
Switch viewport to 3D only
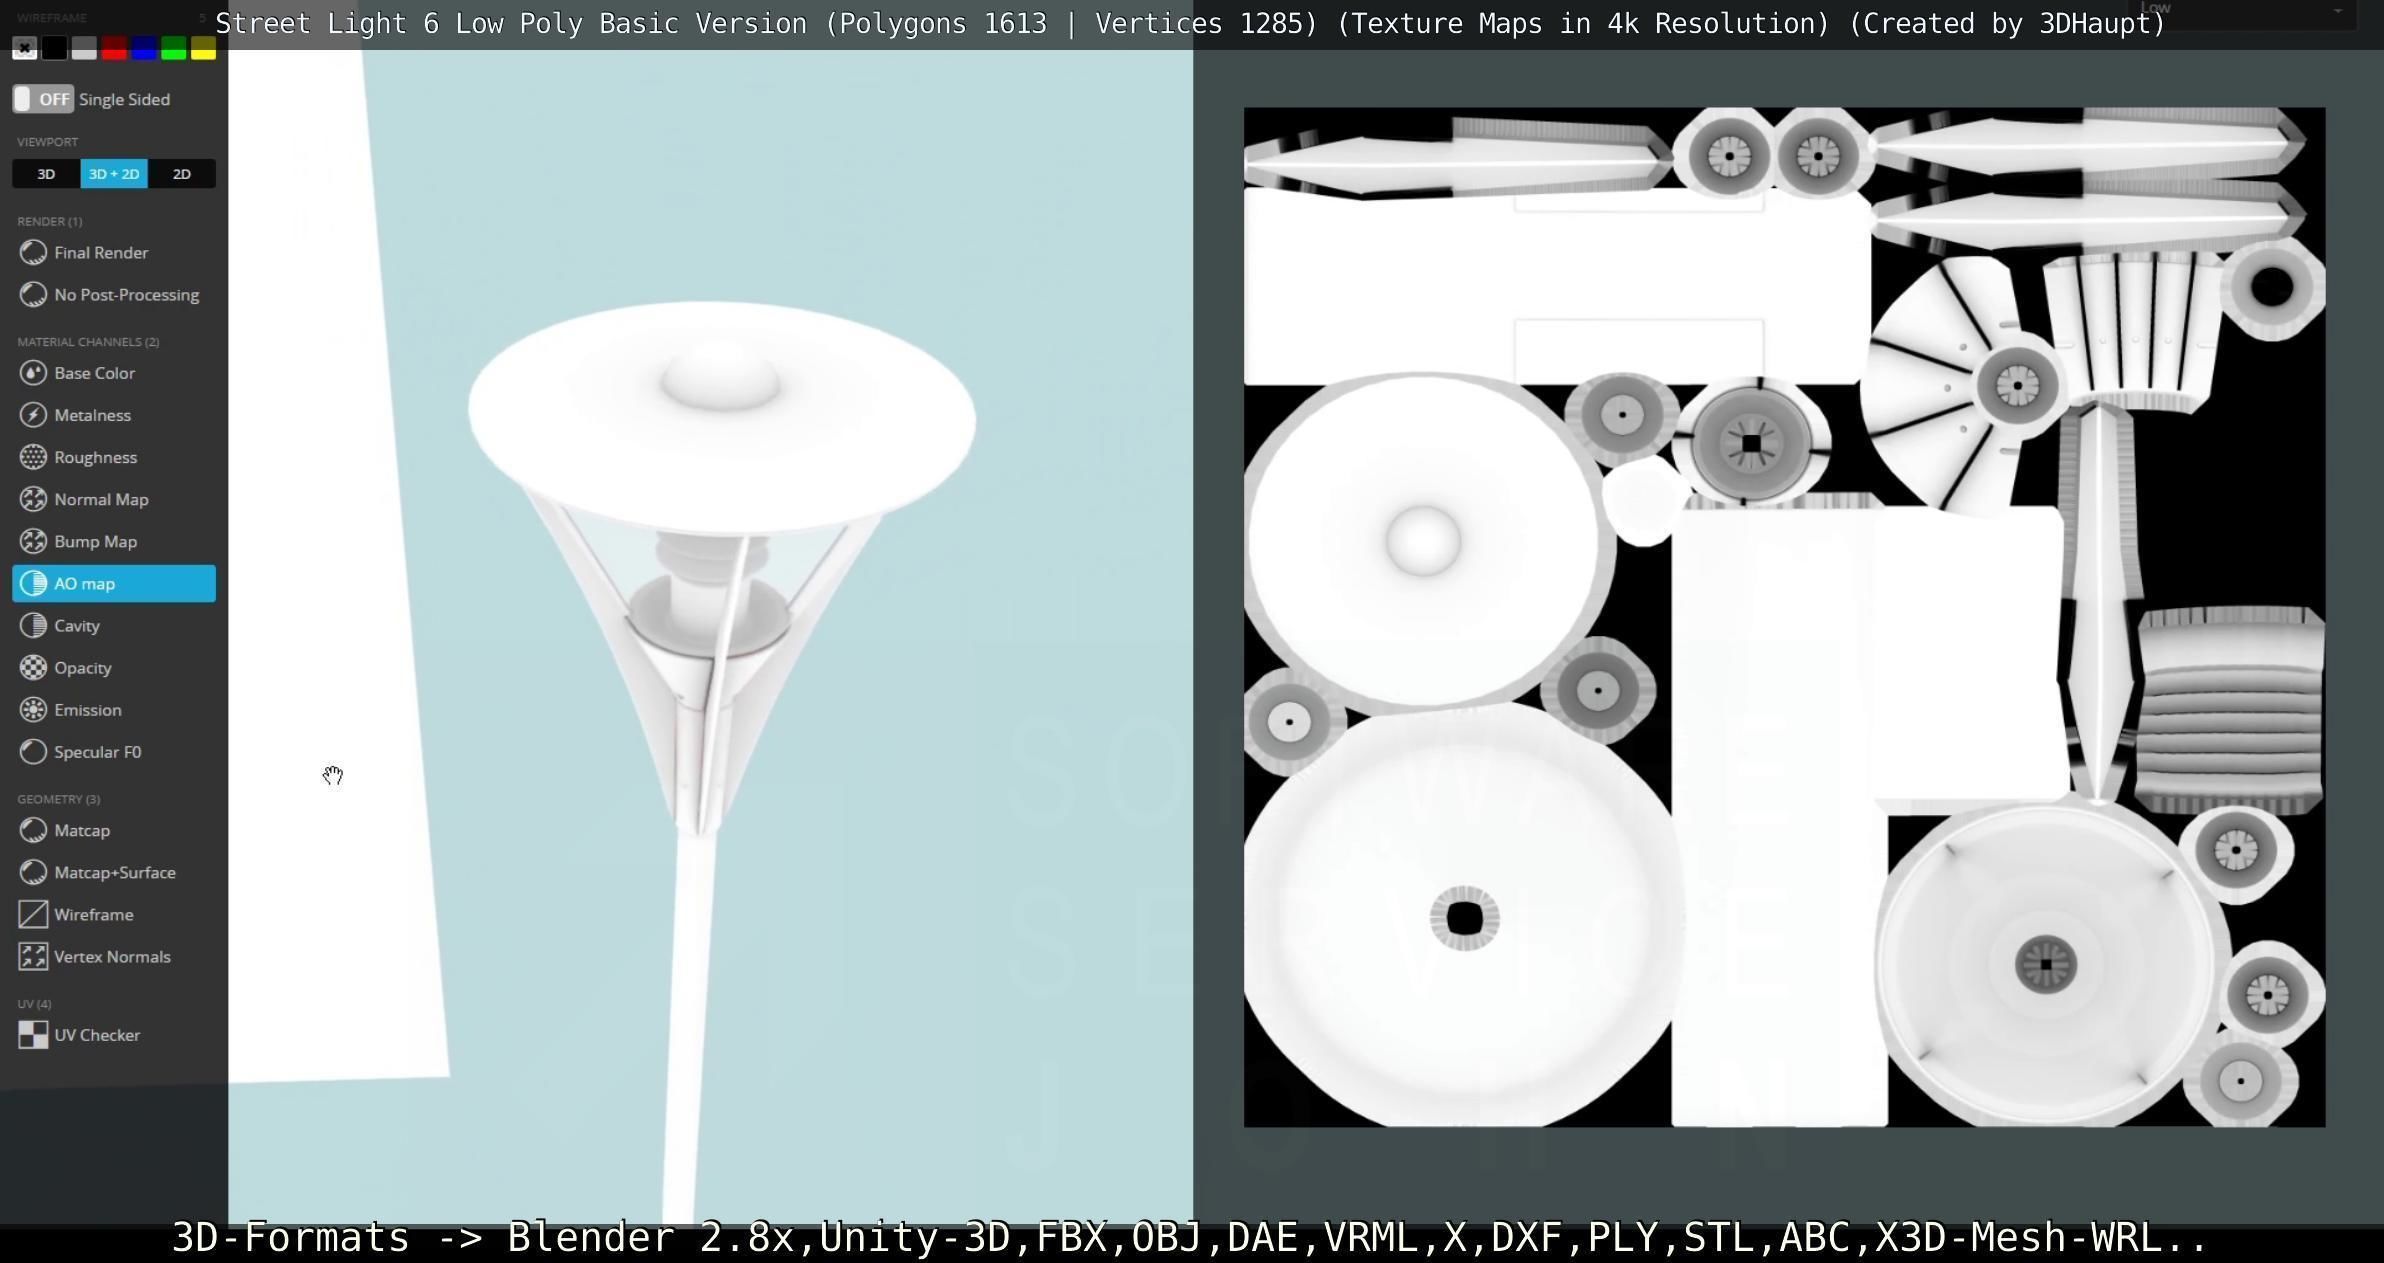[x=46, y=174]
